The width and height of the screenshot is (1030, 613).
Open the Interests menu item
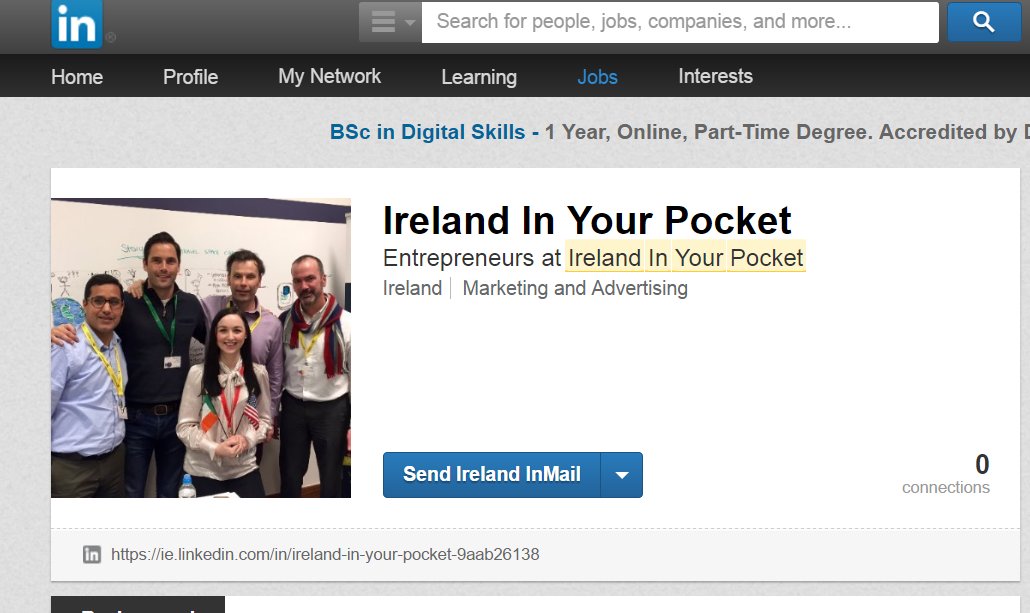pyautogui.click(x=715, y=76)
